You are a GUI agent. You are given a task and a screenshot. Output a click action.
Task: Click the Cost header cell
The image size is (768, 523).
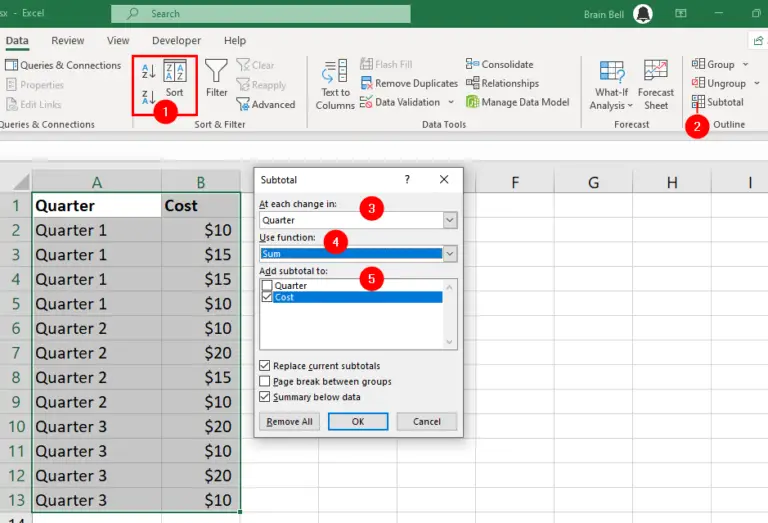pyautogui.click(x=201, y=205)
